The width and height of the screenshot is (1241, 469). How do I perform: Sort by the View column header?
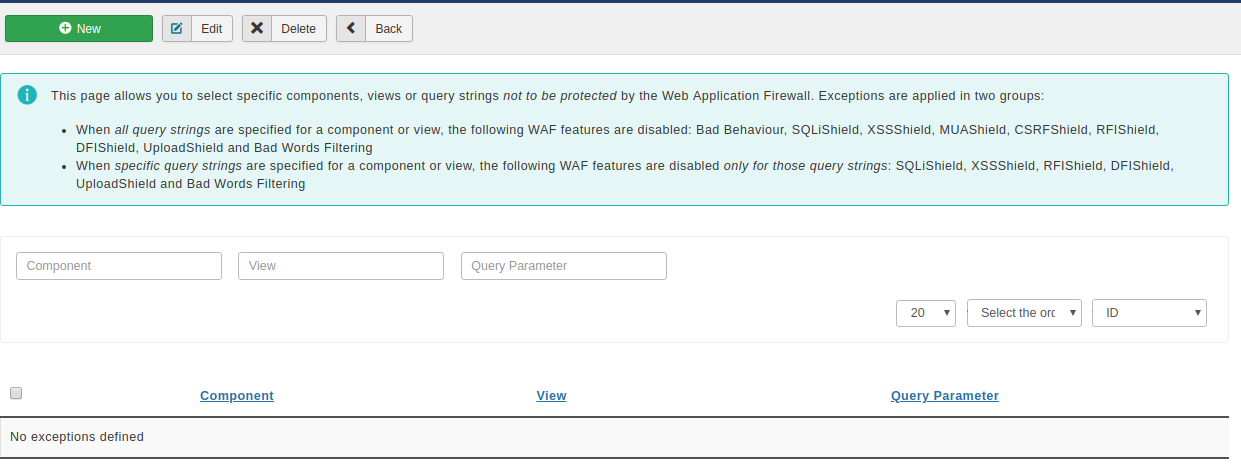(552, 396)
